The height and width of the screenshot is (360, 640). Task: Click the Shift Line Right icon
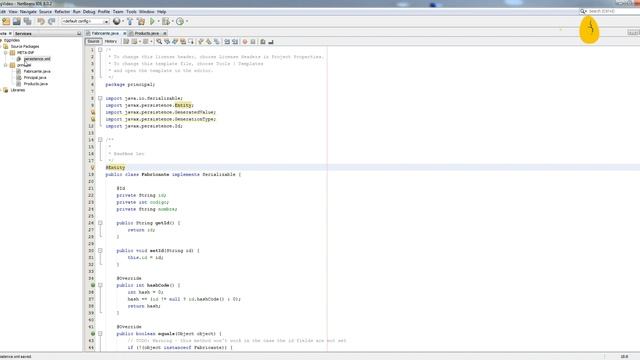point(235,41)
